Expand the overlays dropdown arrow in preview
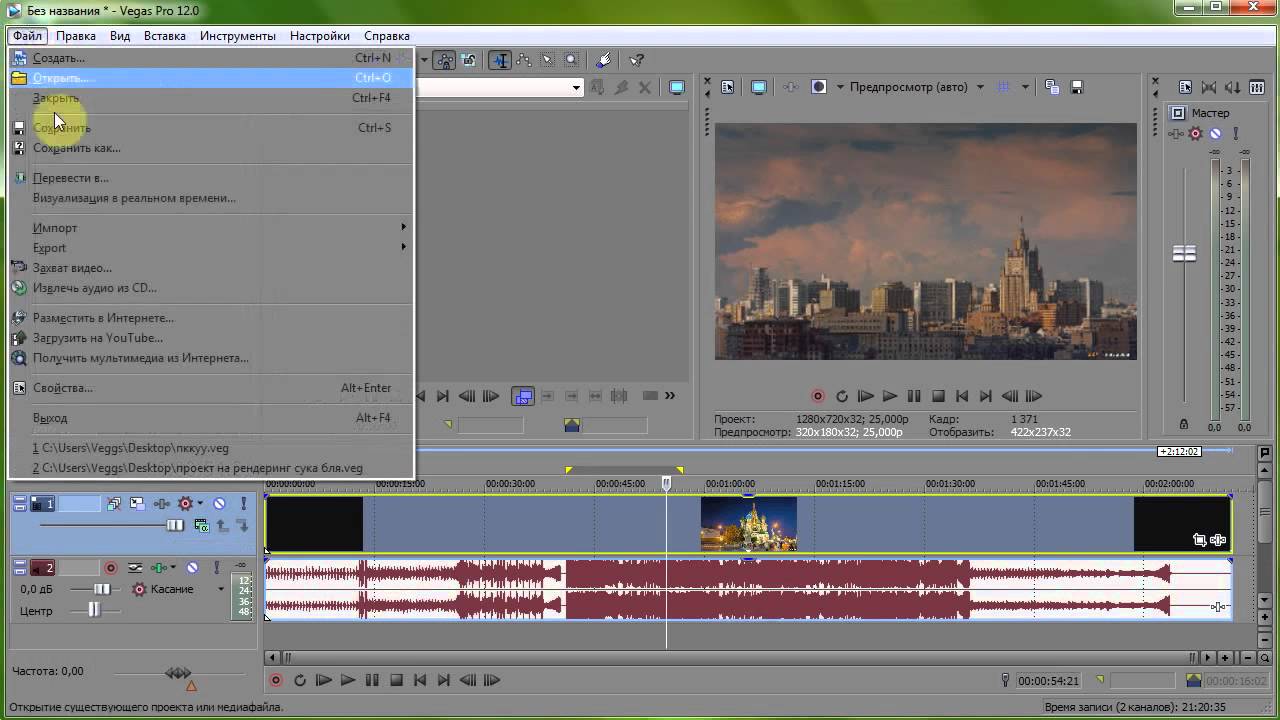 pos(1025,87)
